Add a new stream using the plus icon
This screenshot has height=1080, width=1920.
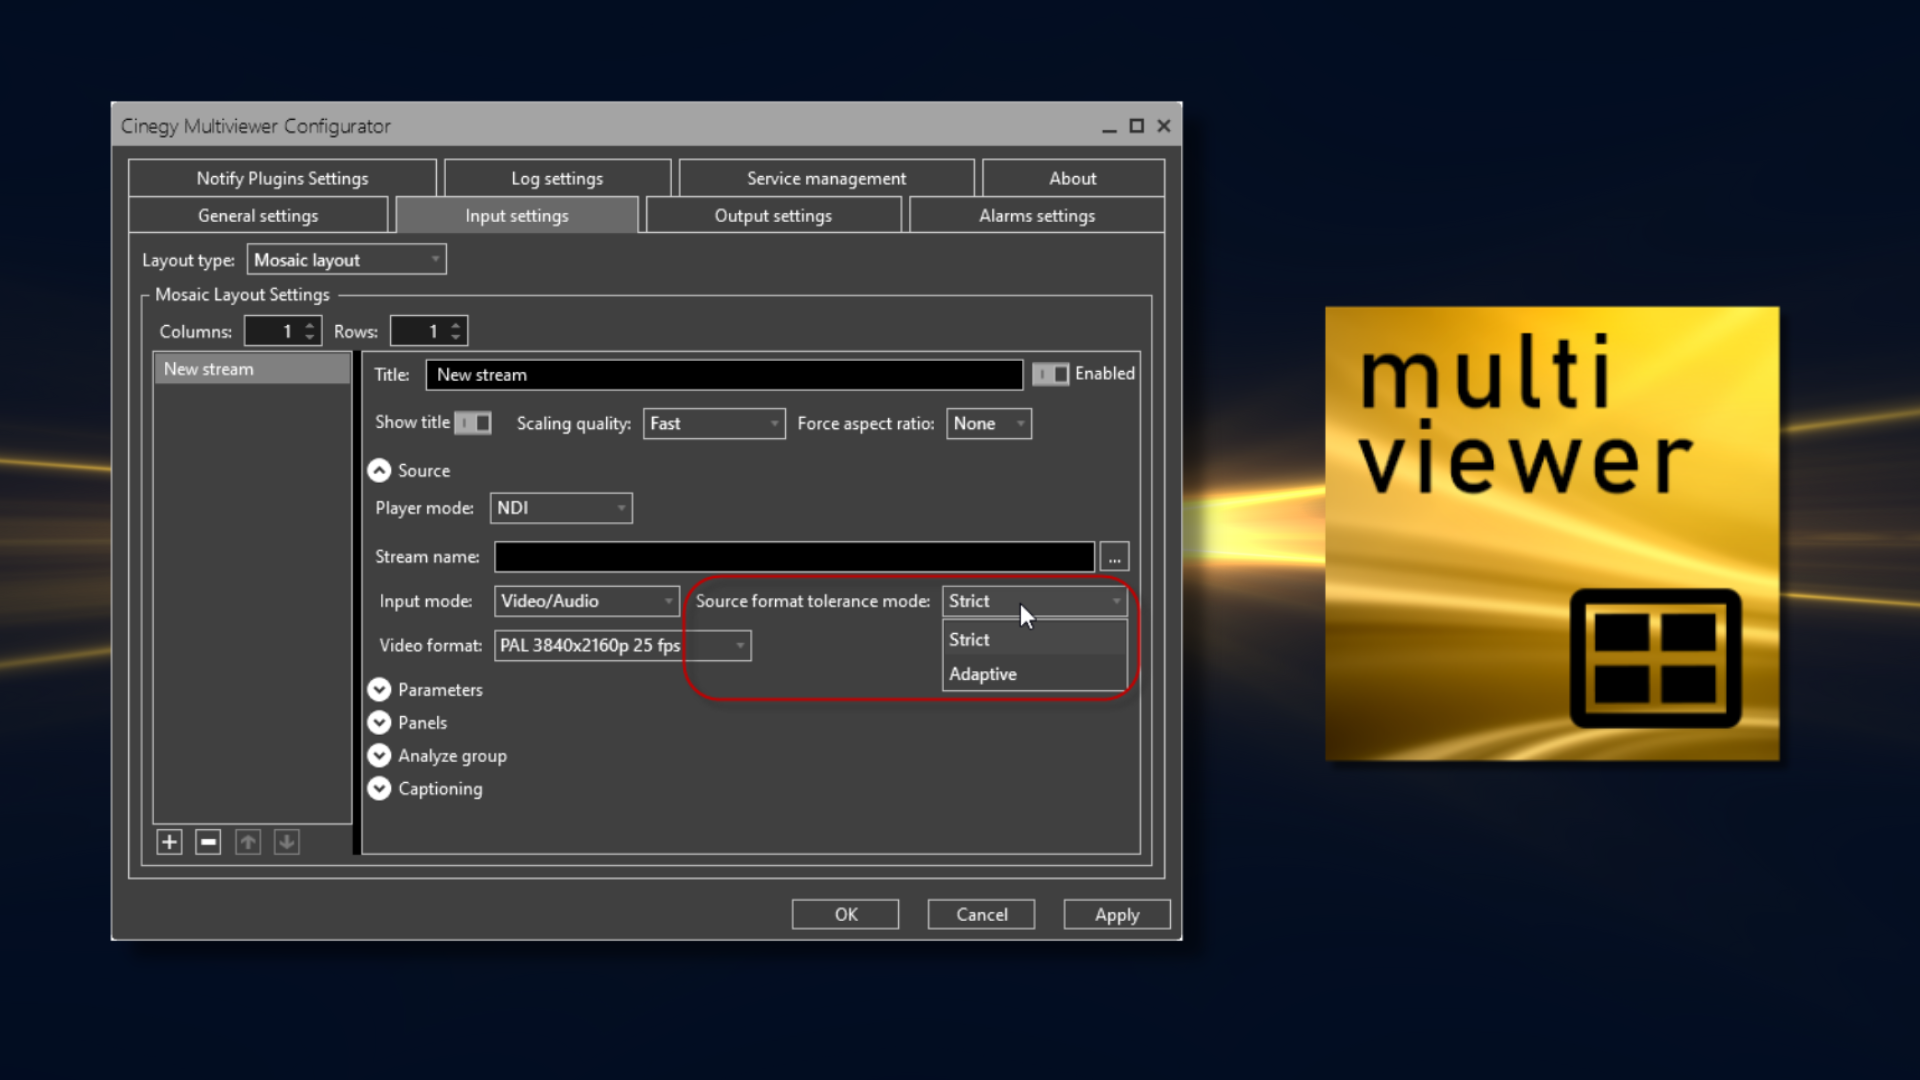[168, 841]
